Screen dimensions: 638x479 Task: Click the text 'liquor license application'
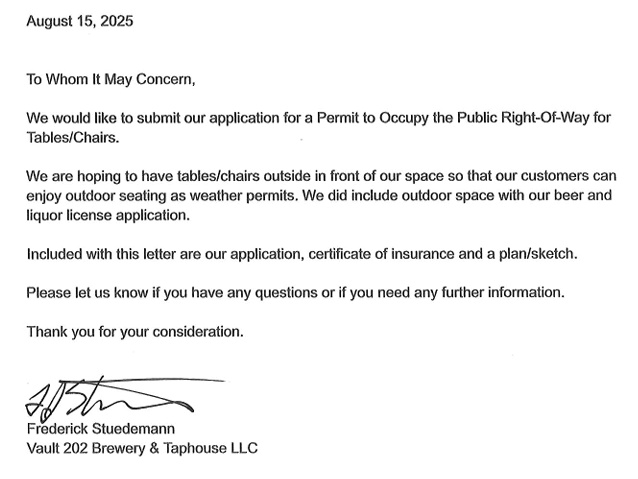[x=108, y=215]
